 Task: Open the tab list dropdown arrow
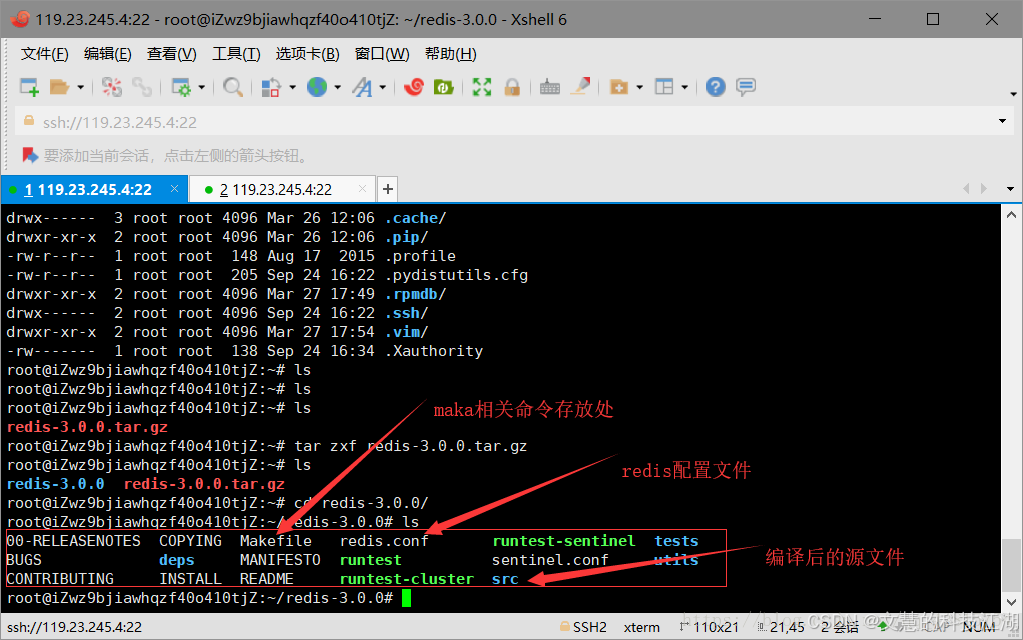pyautogui.click(x=1010, y=189)
